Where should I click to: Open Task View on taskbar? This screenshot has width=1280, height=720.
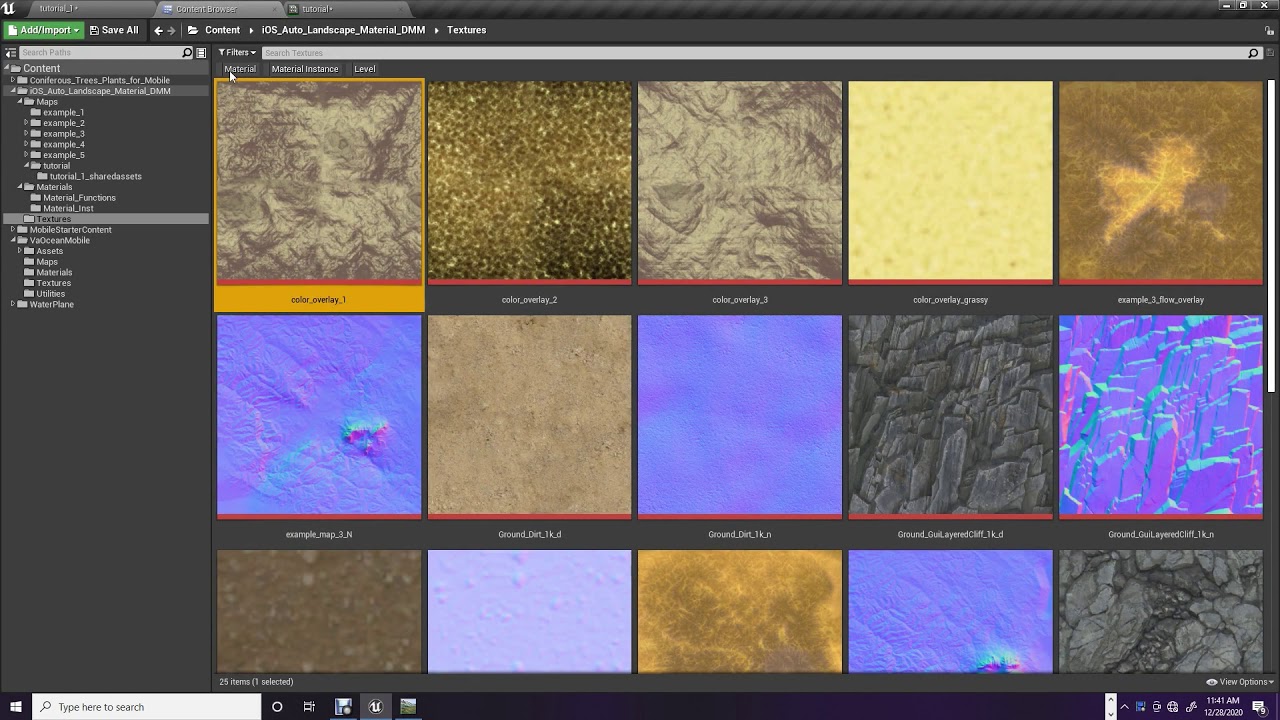pos(309,707)
